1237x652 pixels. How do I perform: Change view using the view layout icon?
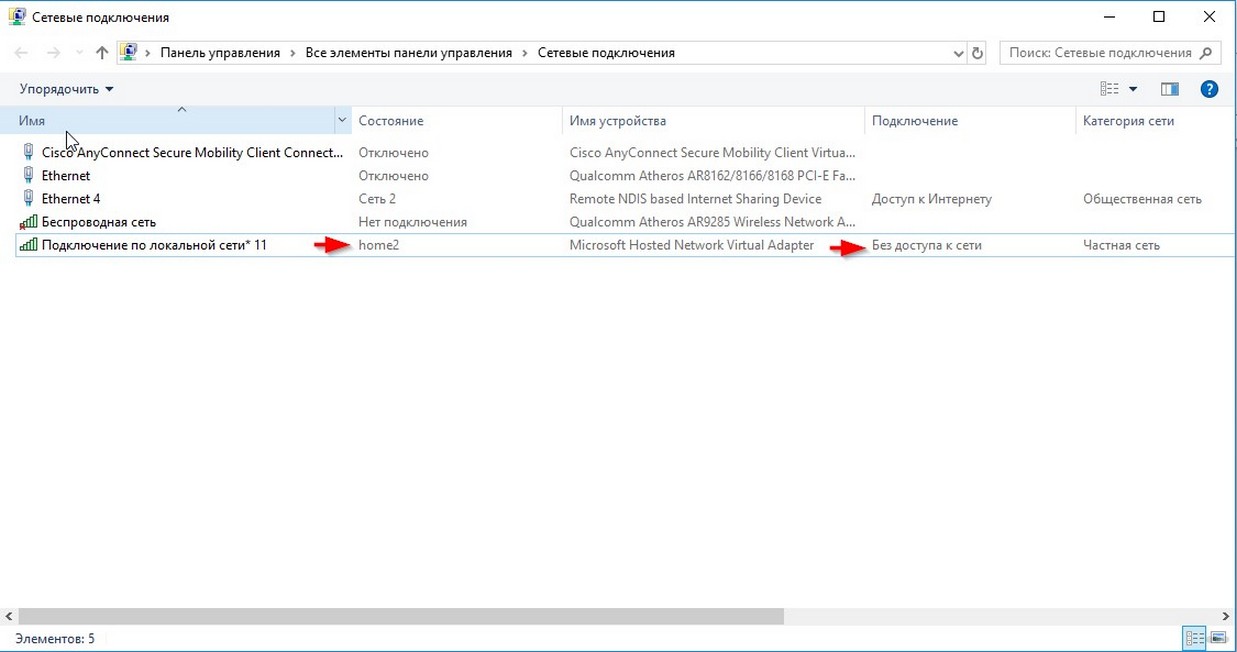[1109, 89]
